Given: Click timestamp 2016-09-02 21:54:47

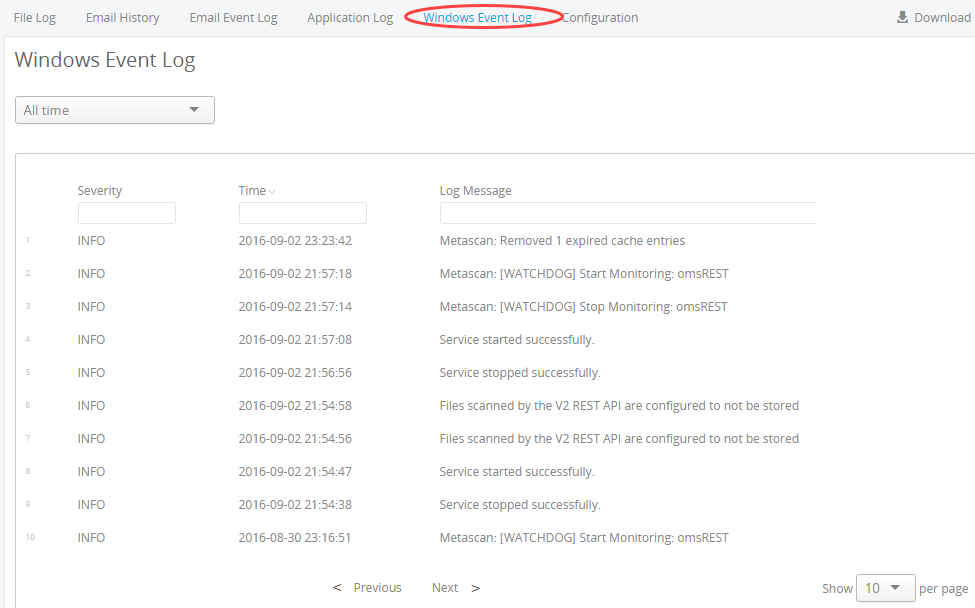Looking at the screenshot, I should [x=295, y=471].
